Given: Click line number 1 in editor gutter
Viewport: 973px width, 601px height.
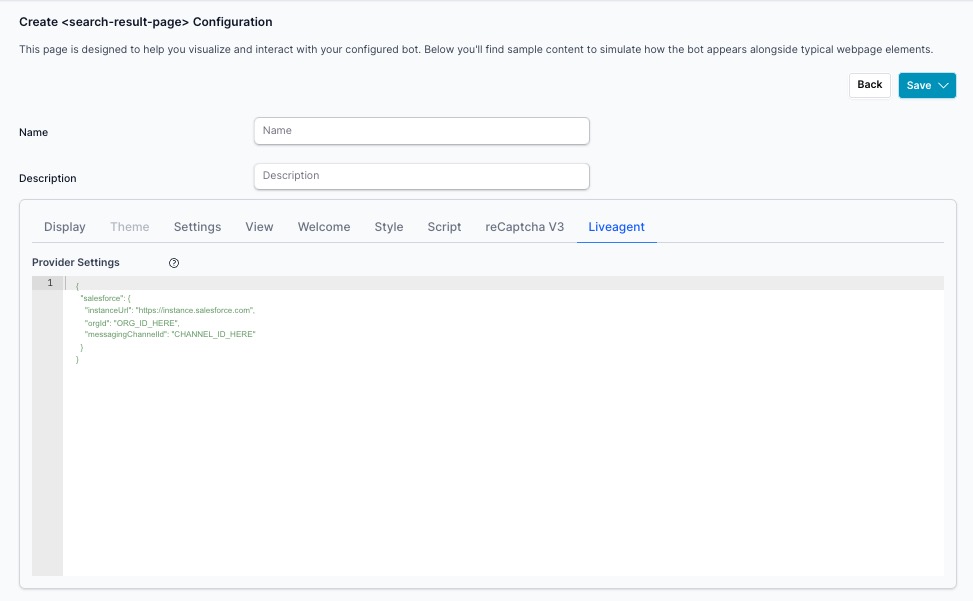Looking at the screenshot, I should point(48,283).
